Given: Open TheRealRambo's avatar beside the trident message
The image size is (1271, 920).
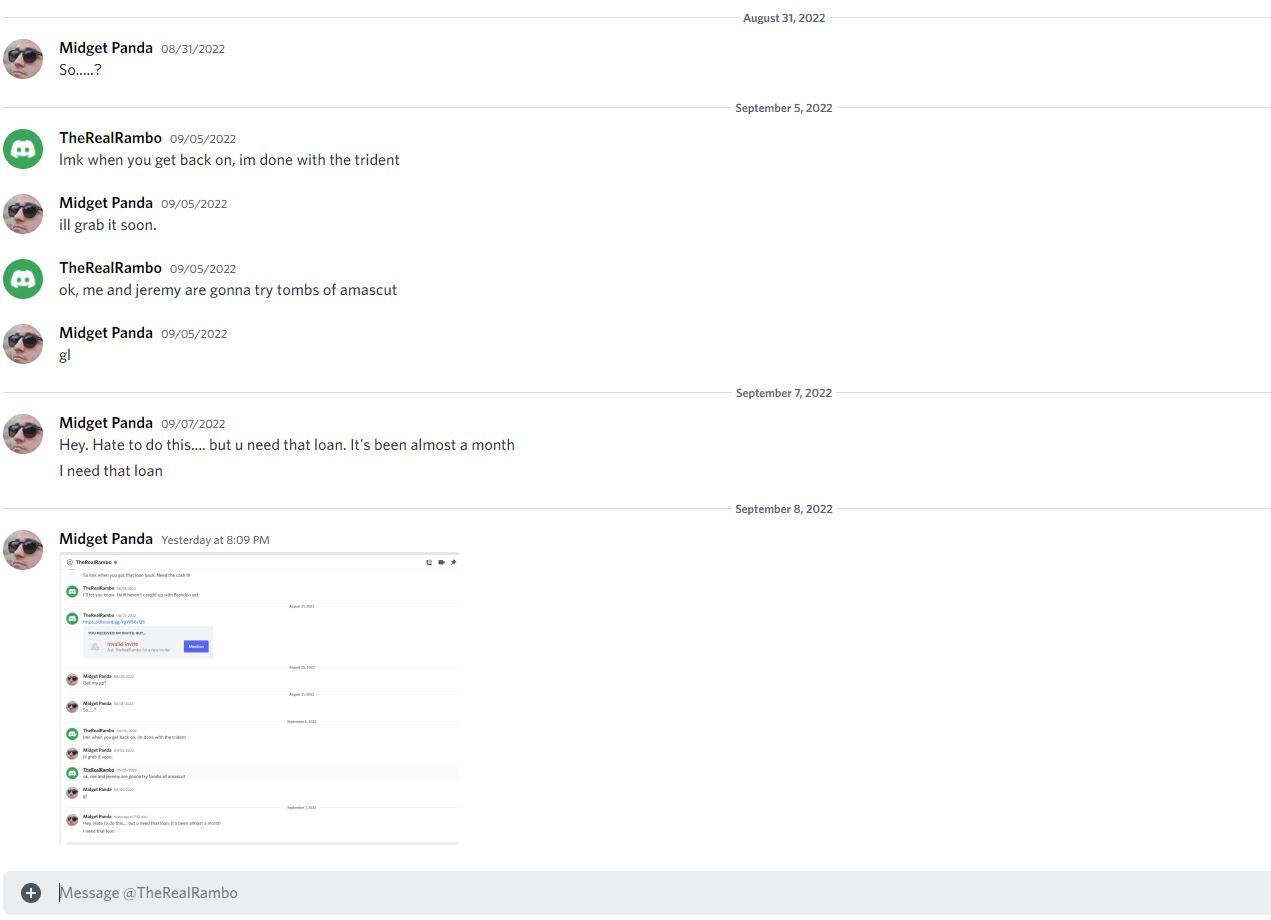Looking at the screenshot, I should click(23, 149).
